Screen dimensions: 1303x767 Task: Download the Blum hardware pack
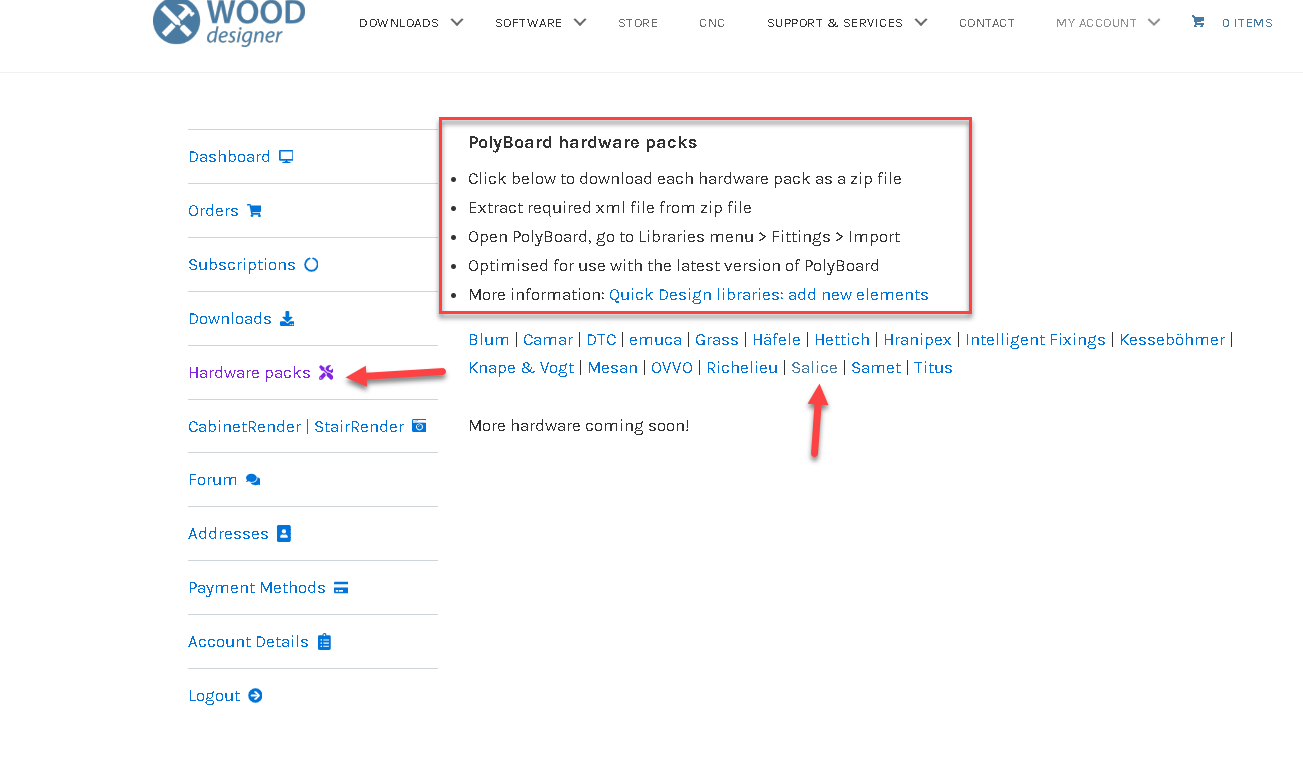(x=488, y=340)
